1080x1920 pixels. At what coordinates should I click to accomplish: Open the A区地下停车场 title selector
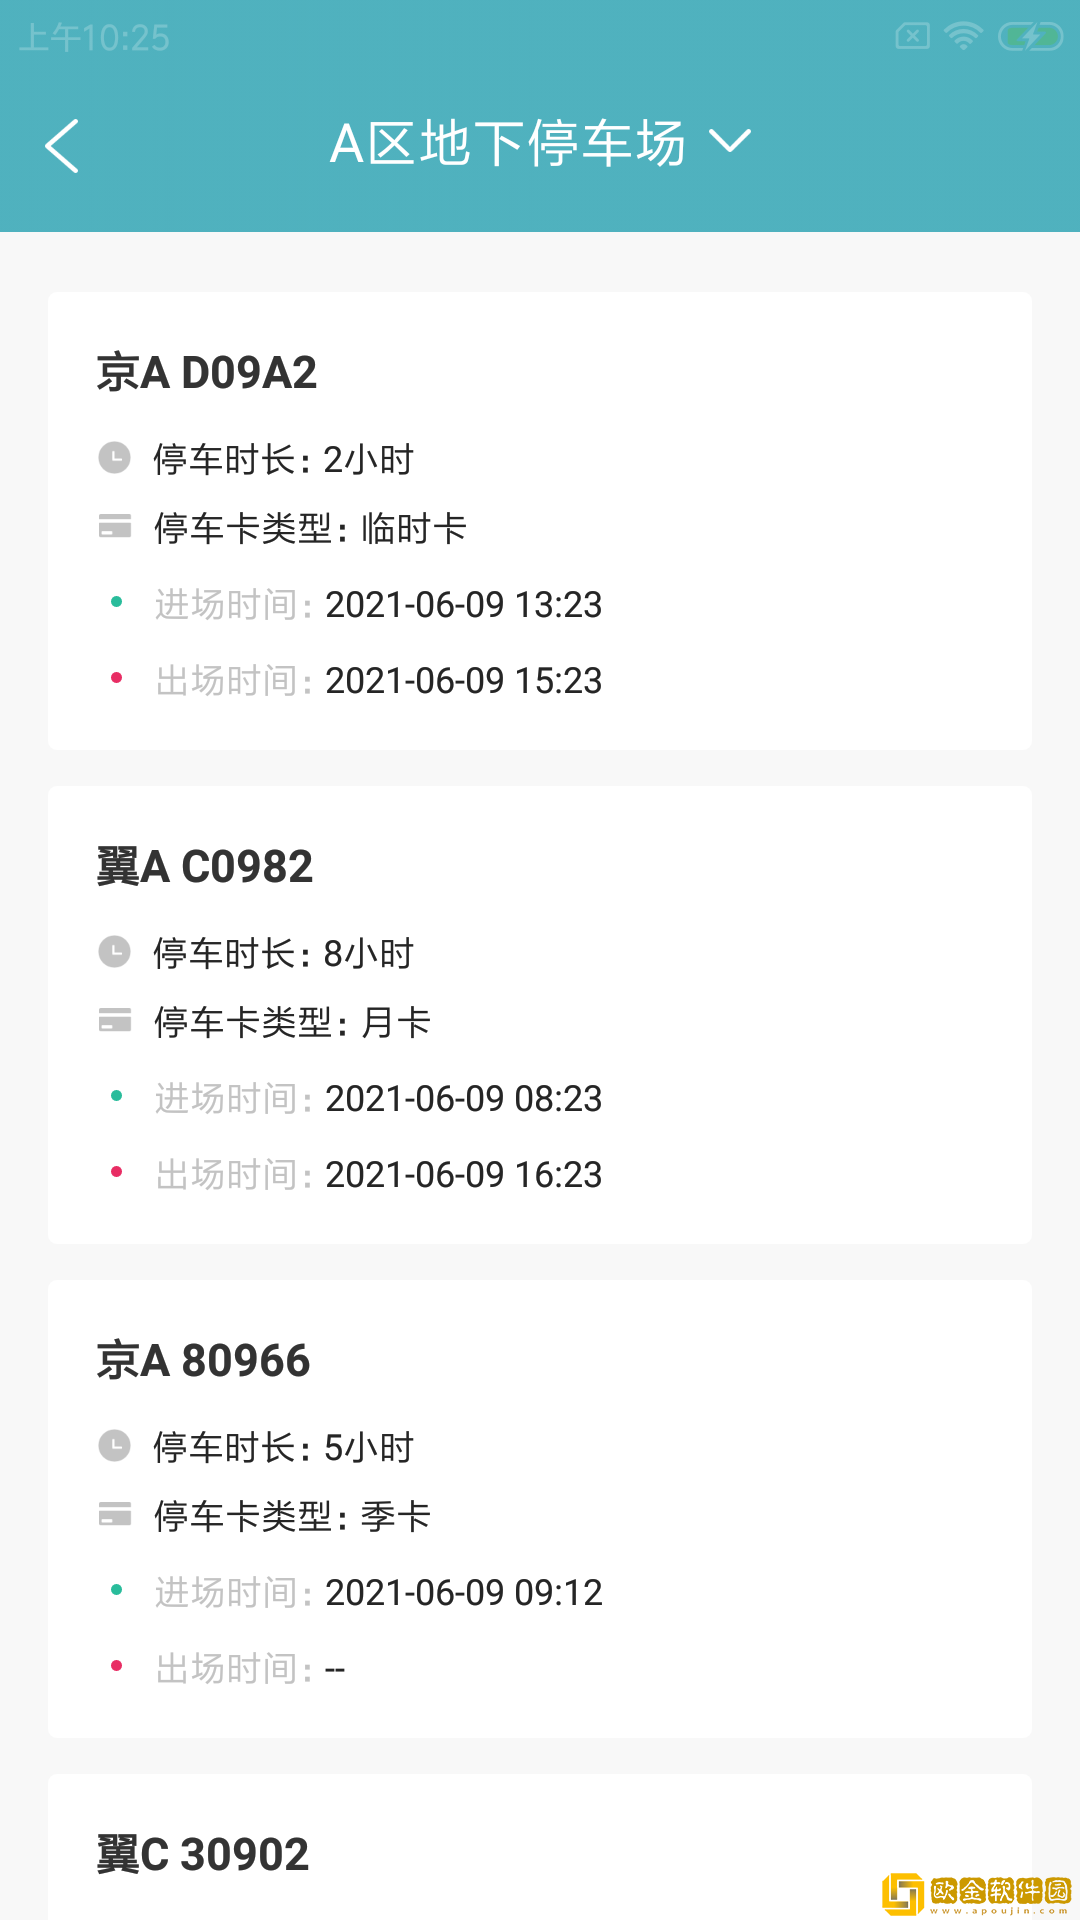point(508,143)
